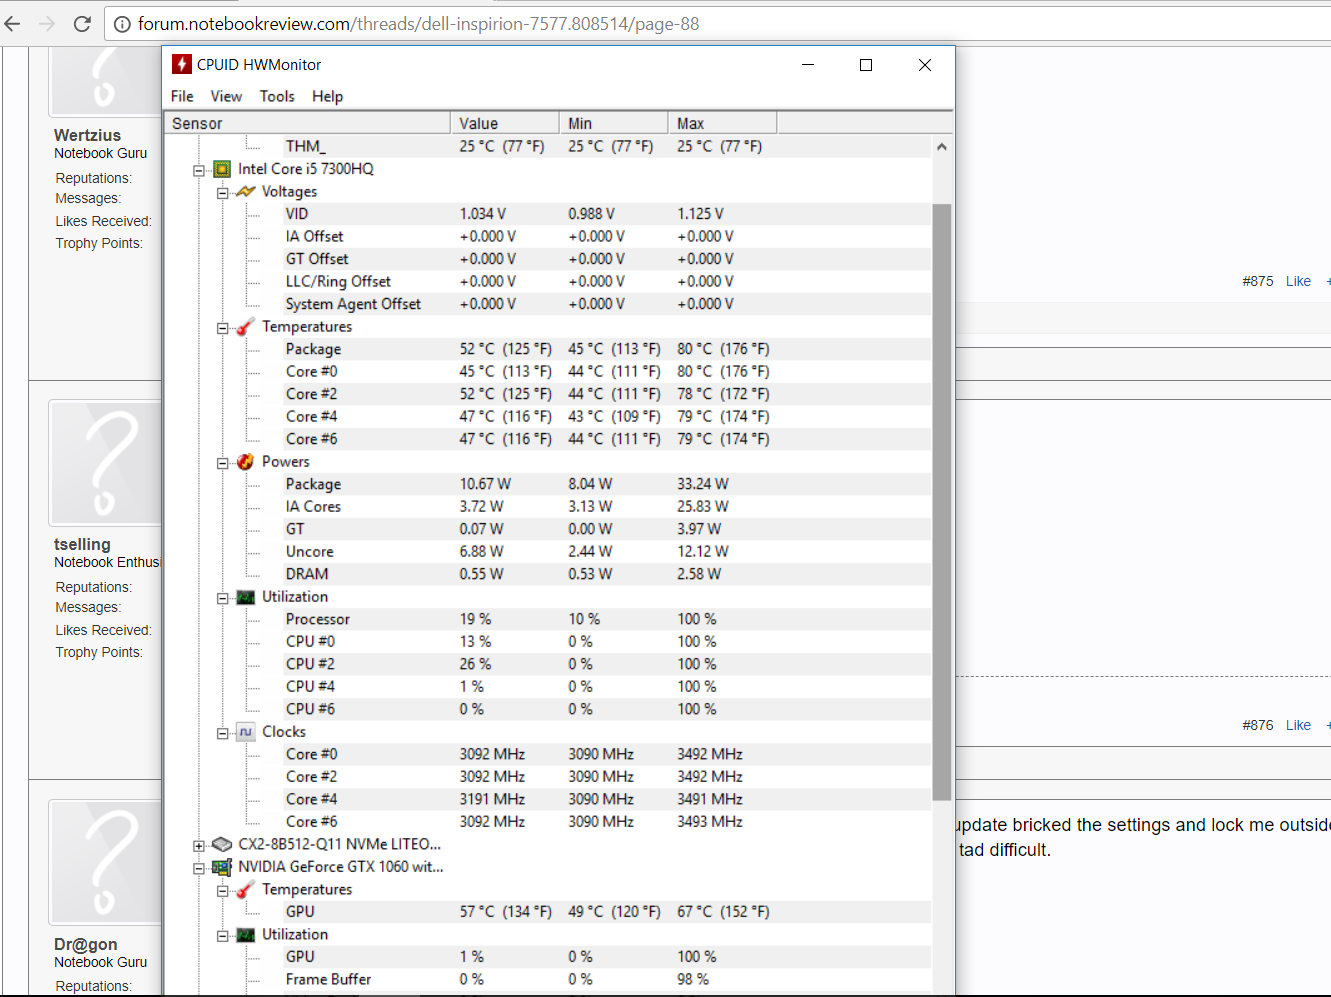Open the Tools menu

coord(277,96)
